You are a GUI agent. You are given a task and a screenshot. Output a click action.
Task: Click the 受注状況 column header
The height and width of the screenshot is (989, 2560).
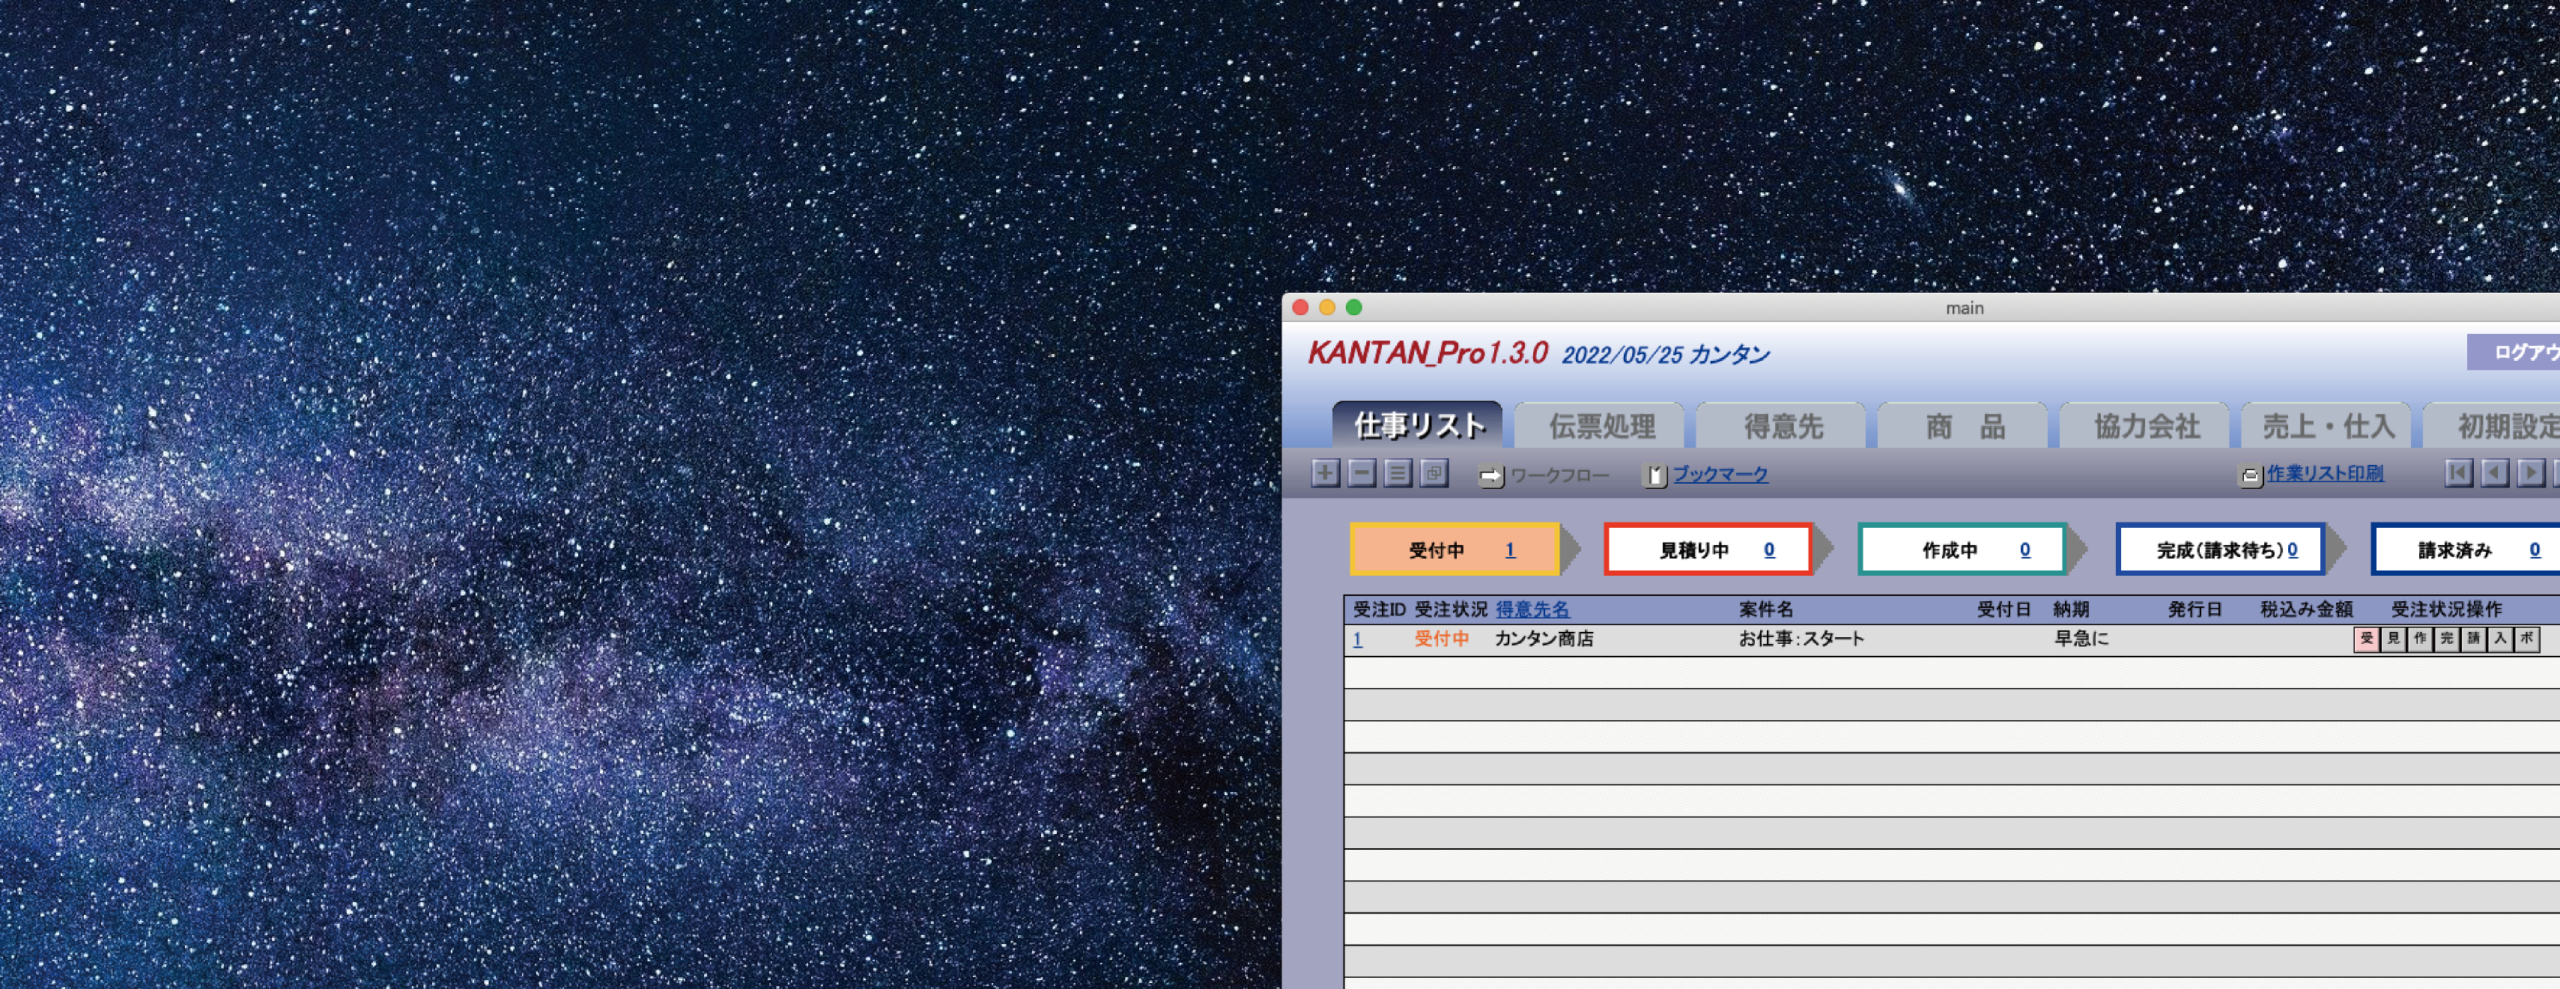click(x=1451, y=610)
